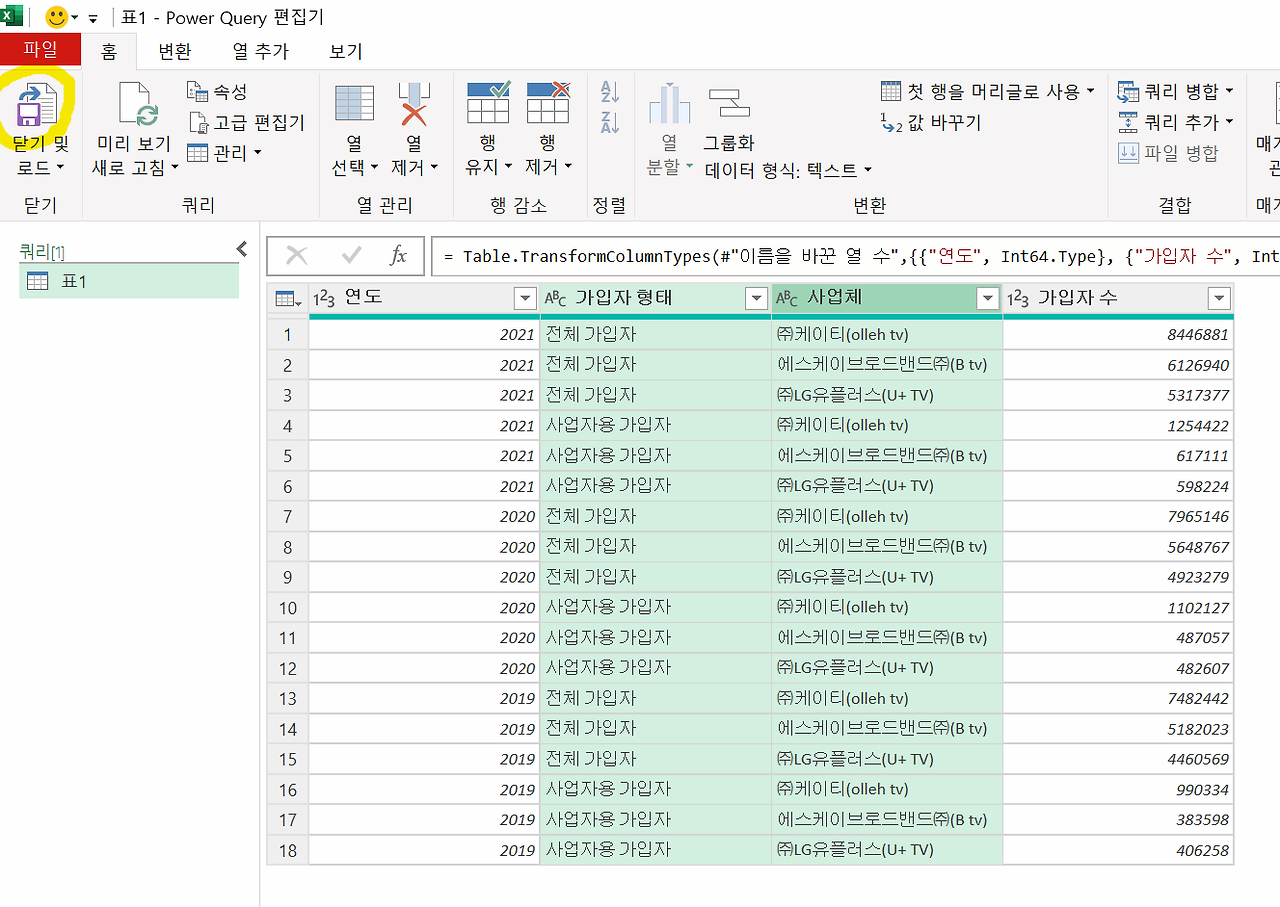Sort ascending with the A-Z icon
Image resolution: width=1280 pixels, height=907 pixels.
610,92
